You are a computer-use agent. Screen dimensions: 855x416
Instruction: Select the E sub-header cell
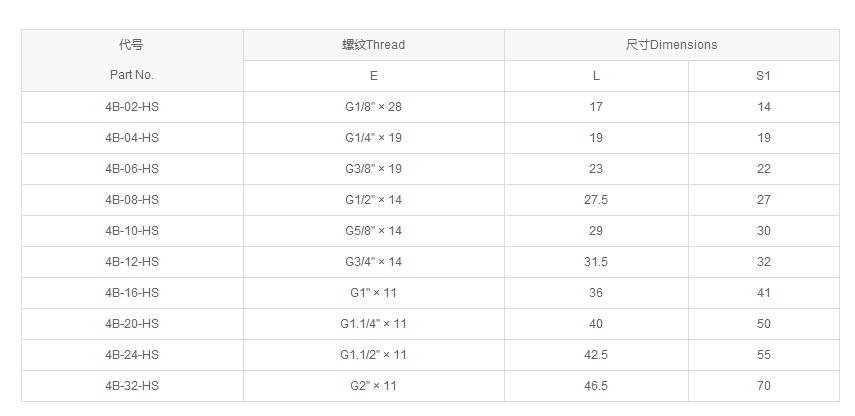[x=373, y=76]
